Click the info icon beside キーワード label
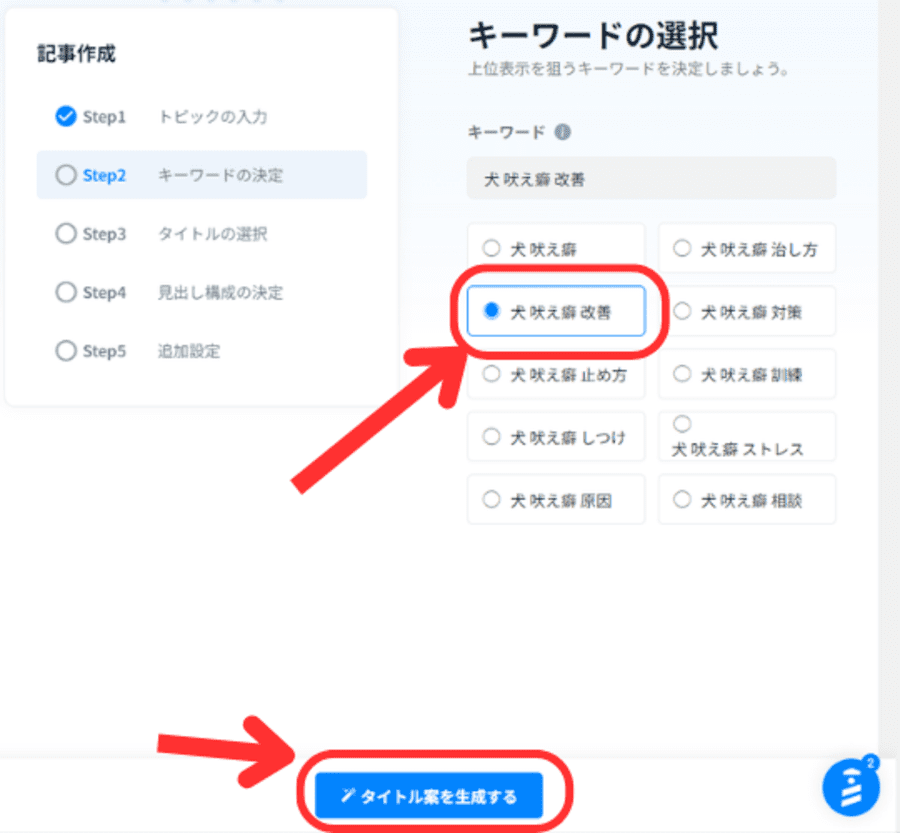Image resolution: width=900 pixels, height=833 pixels. click(x=562, y=132)
